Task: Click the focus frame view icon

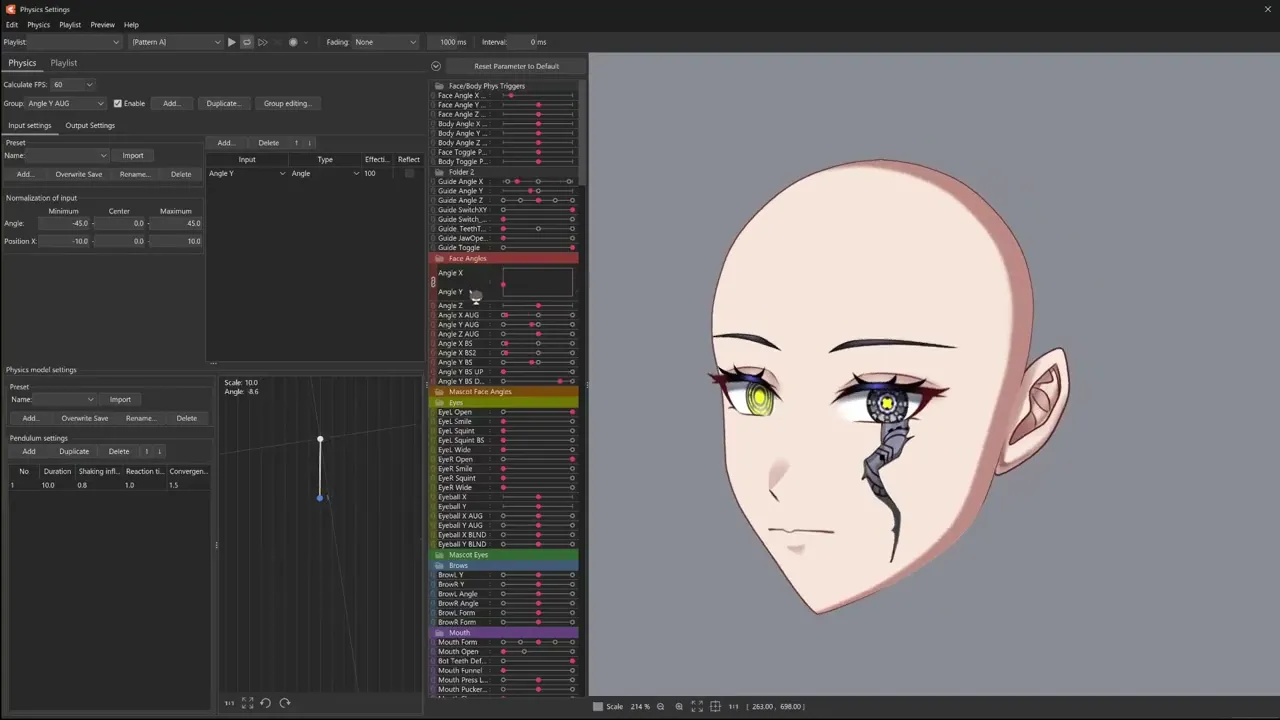Action: [x=715, y=707]
